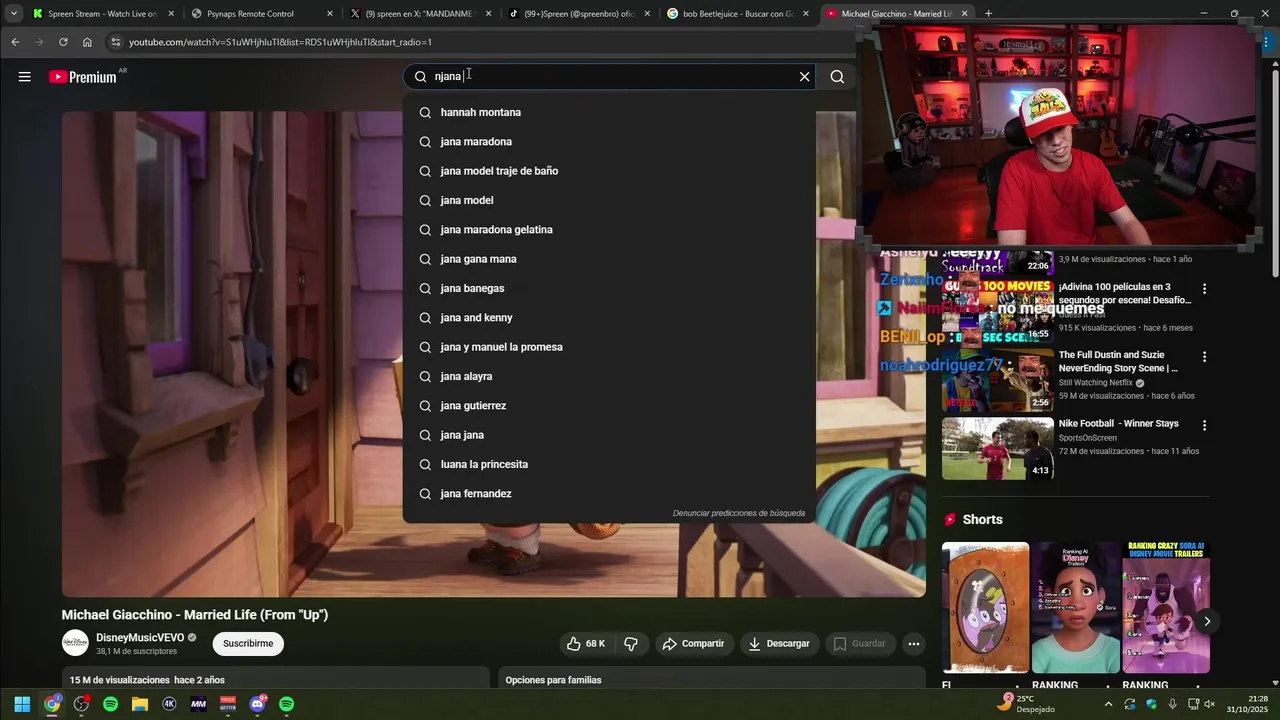Choose suggestion 'jana maradona gelatina'
1280x720 pixels.
tap(609, 230)
